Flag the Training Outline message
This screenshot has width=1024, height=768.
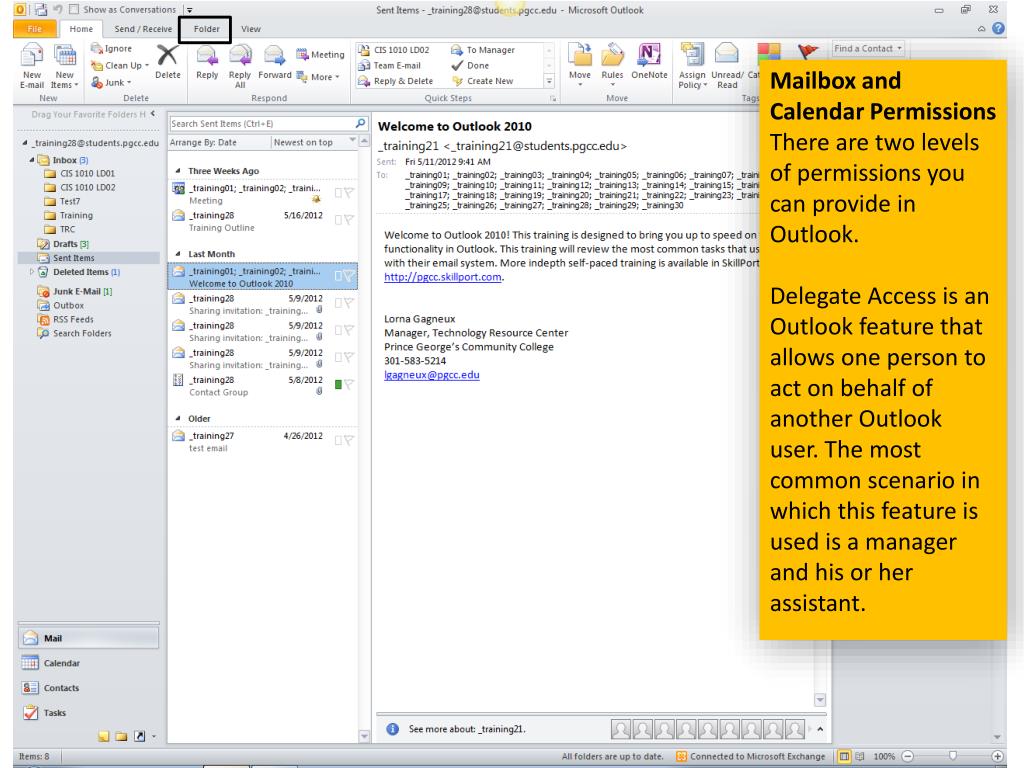[x=349, y=220]
